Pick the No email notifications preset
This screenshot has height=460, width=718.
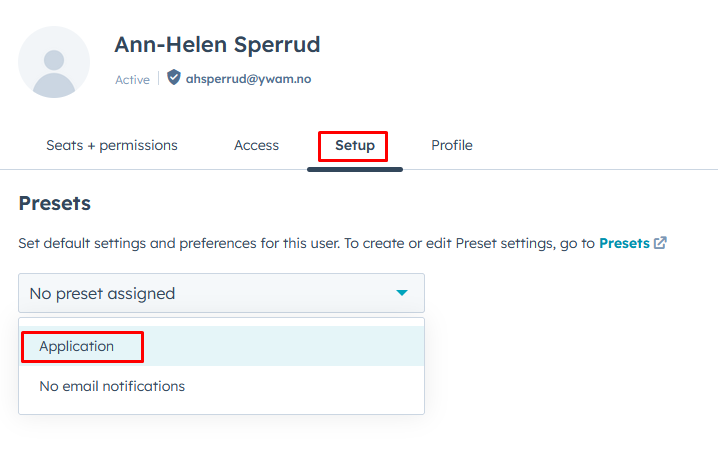click(x=112, y=386)
